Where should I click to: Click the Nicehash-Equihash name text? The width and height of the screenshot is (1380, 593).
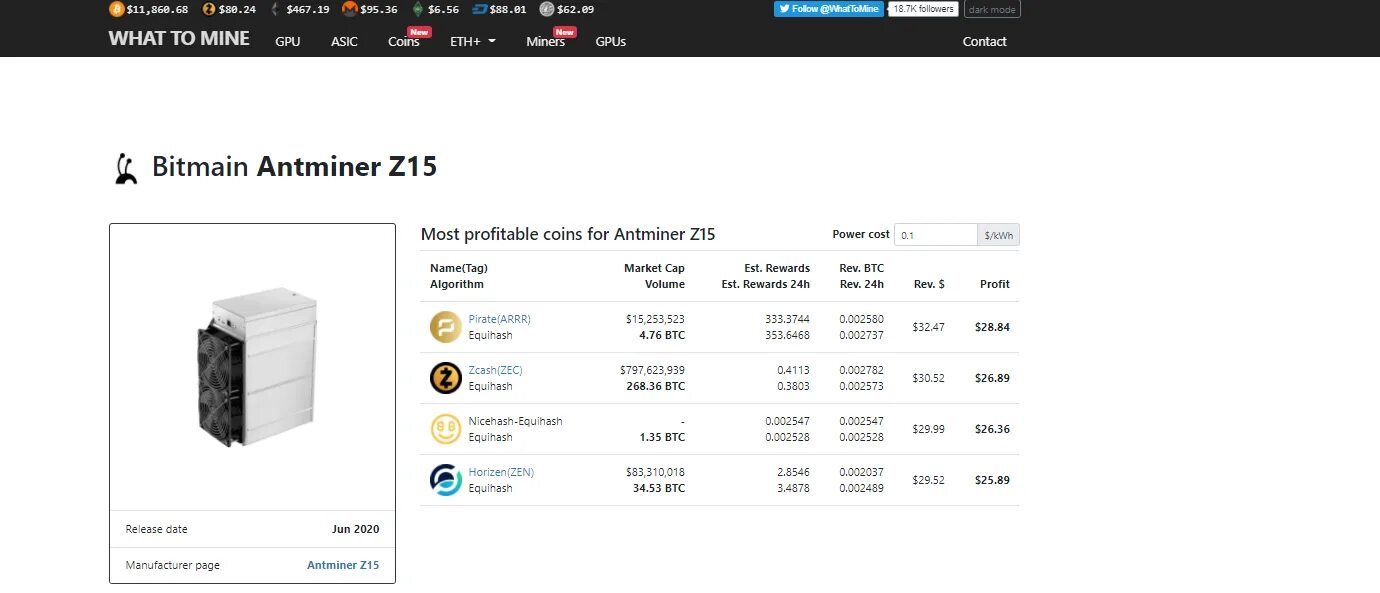pyautogui.click(x=515, y=421)
